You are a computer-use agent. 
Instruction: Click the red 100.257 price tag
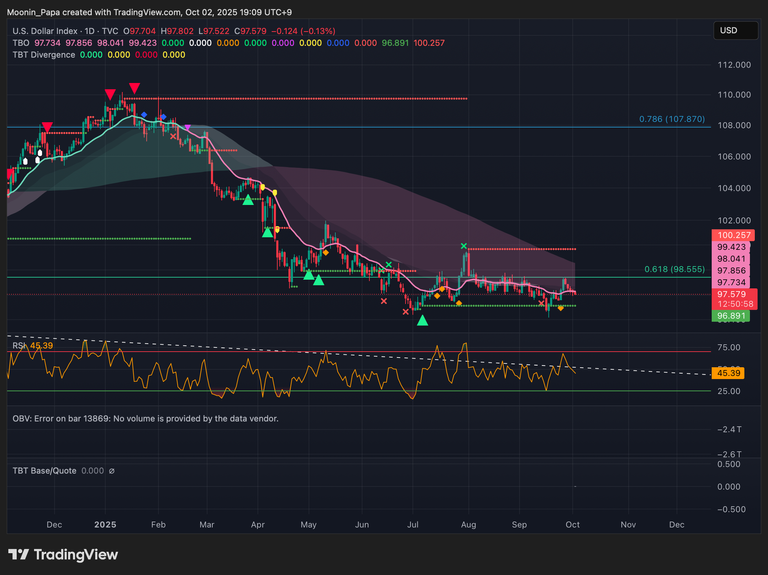click(x=729, y=236)
